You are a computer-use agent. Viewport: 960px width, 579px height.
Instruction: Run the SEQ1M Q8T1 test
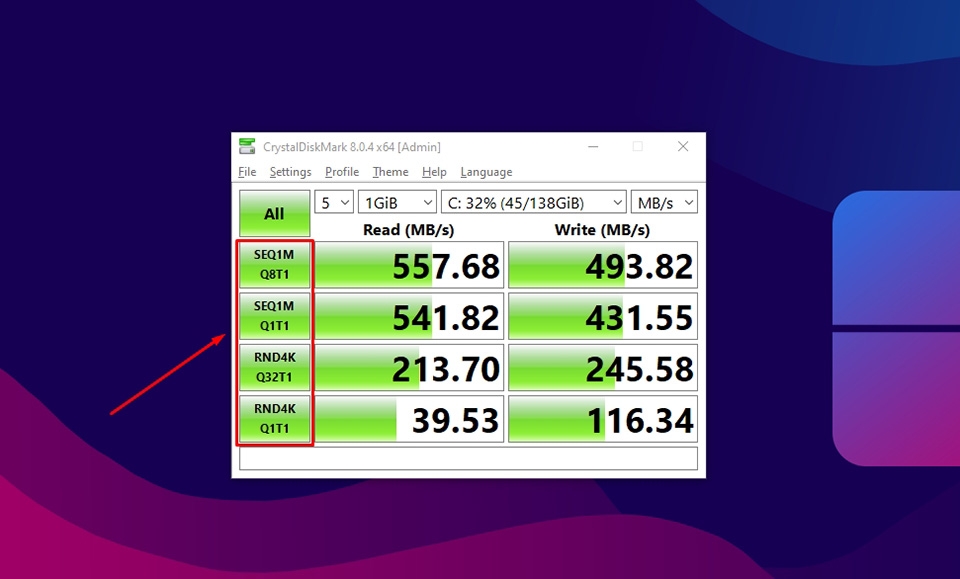click(274, 264)
